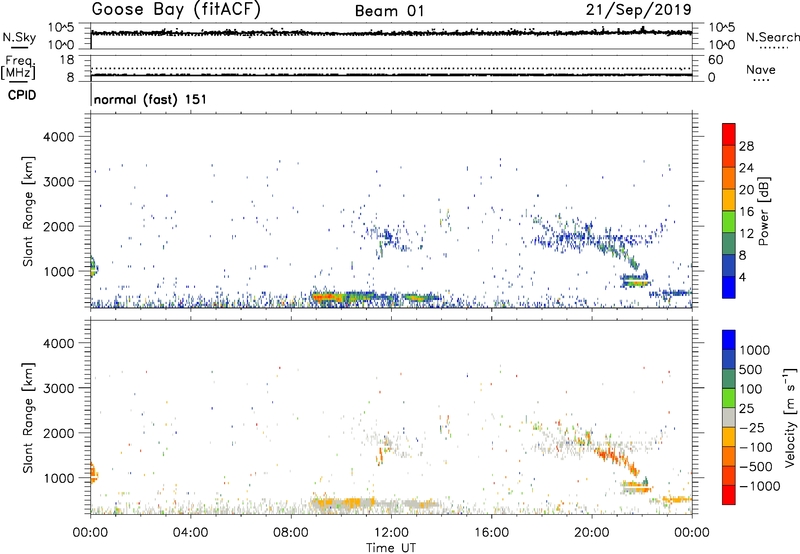Viewport: 800px width, 554px height.
Task: Click the Power [dB] colorbar title
Action: [763, 211]
